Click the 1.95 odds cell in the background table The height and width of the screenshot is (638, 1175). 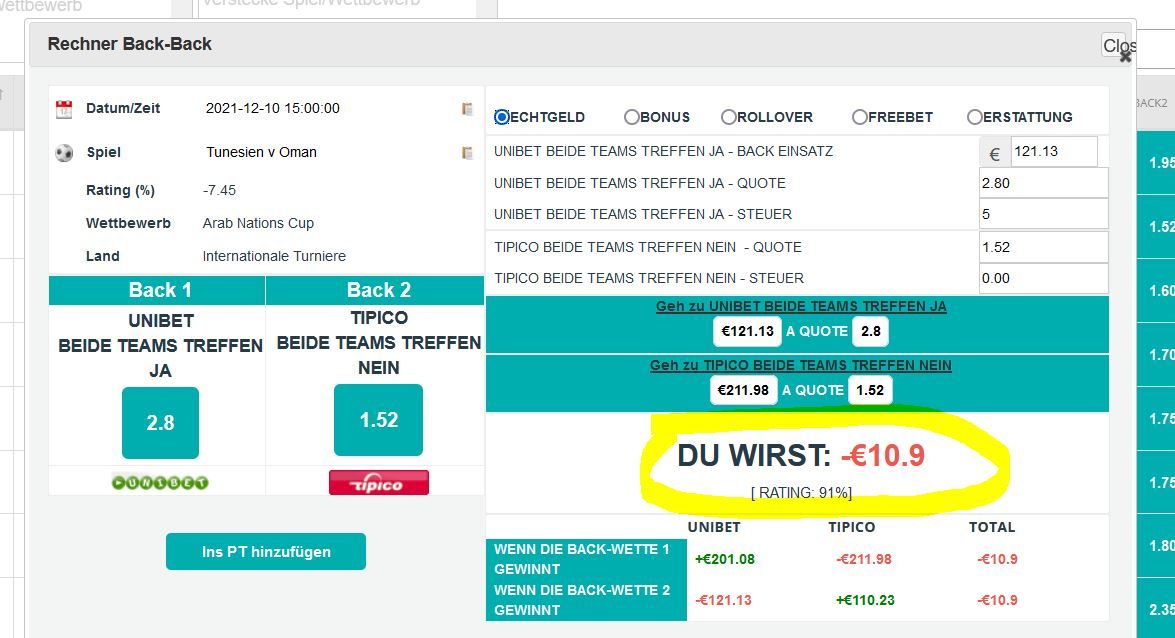click(1156, 163)
